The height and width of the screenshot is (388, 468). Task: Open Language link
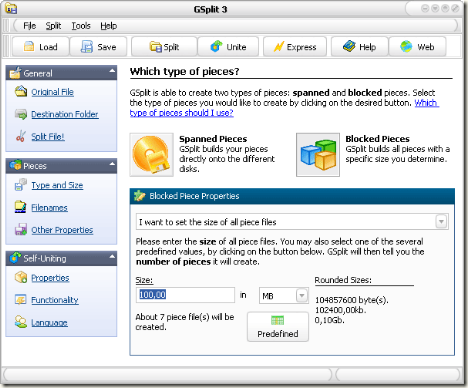click(x=49, y=323)
